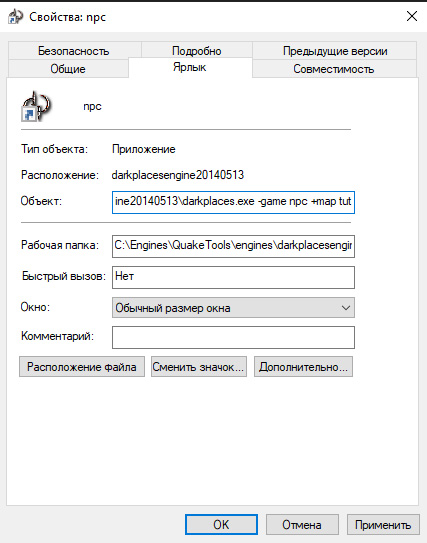
Task: Confirm with the OK button
Action: (221, 524)
